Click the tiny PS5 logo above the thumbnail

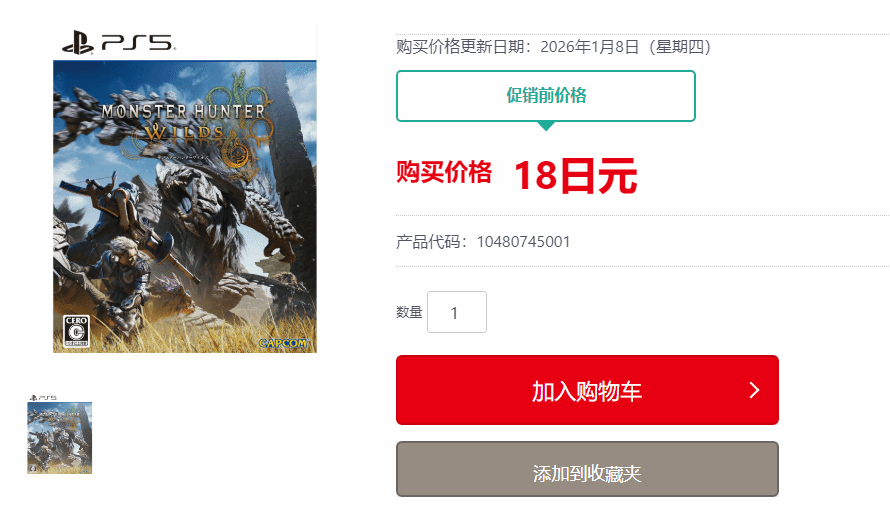click(43, 398)
